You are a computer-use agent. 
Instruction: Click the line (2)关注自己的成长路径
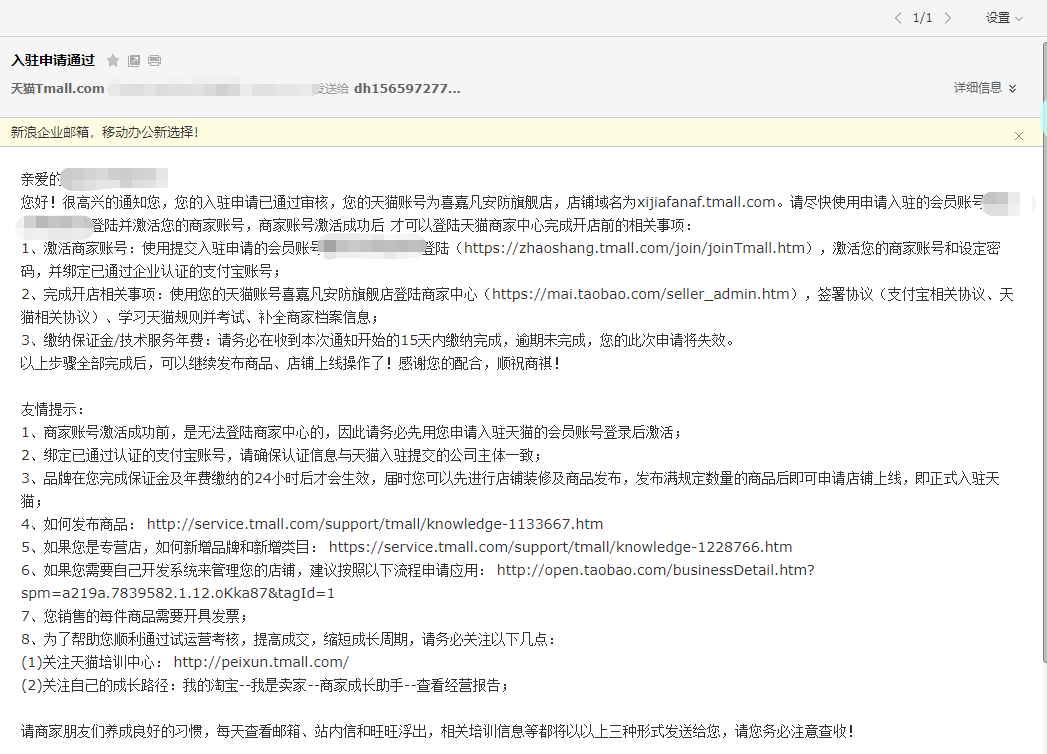[x=264, y=685]
